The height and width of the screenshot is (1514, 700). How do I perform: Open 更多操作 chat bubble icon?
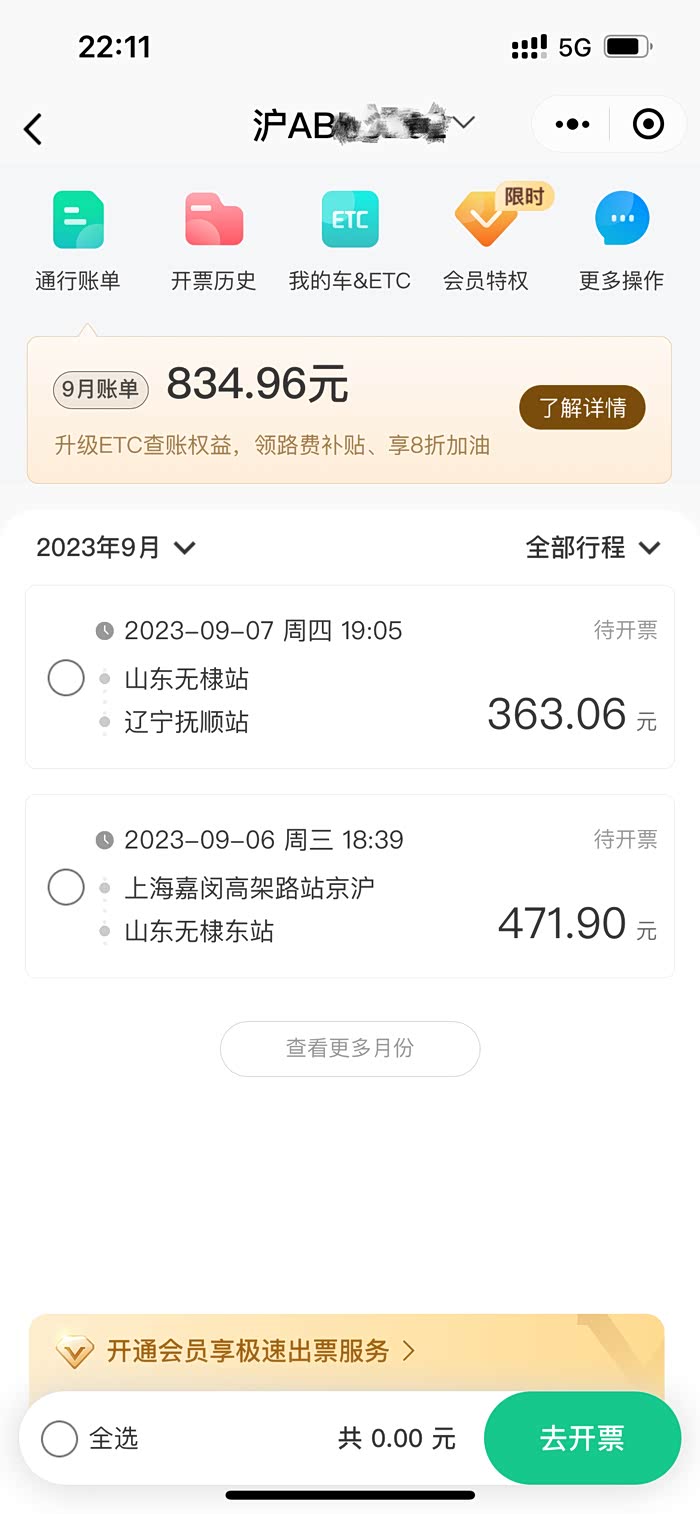[x=621, y=220]
